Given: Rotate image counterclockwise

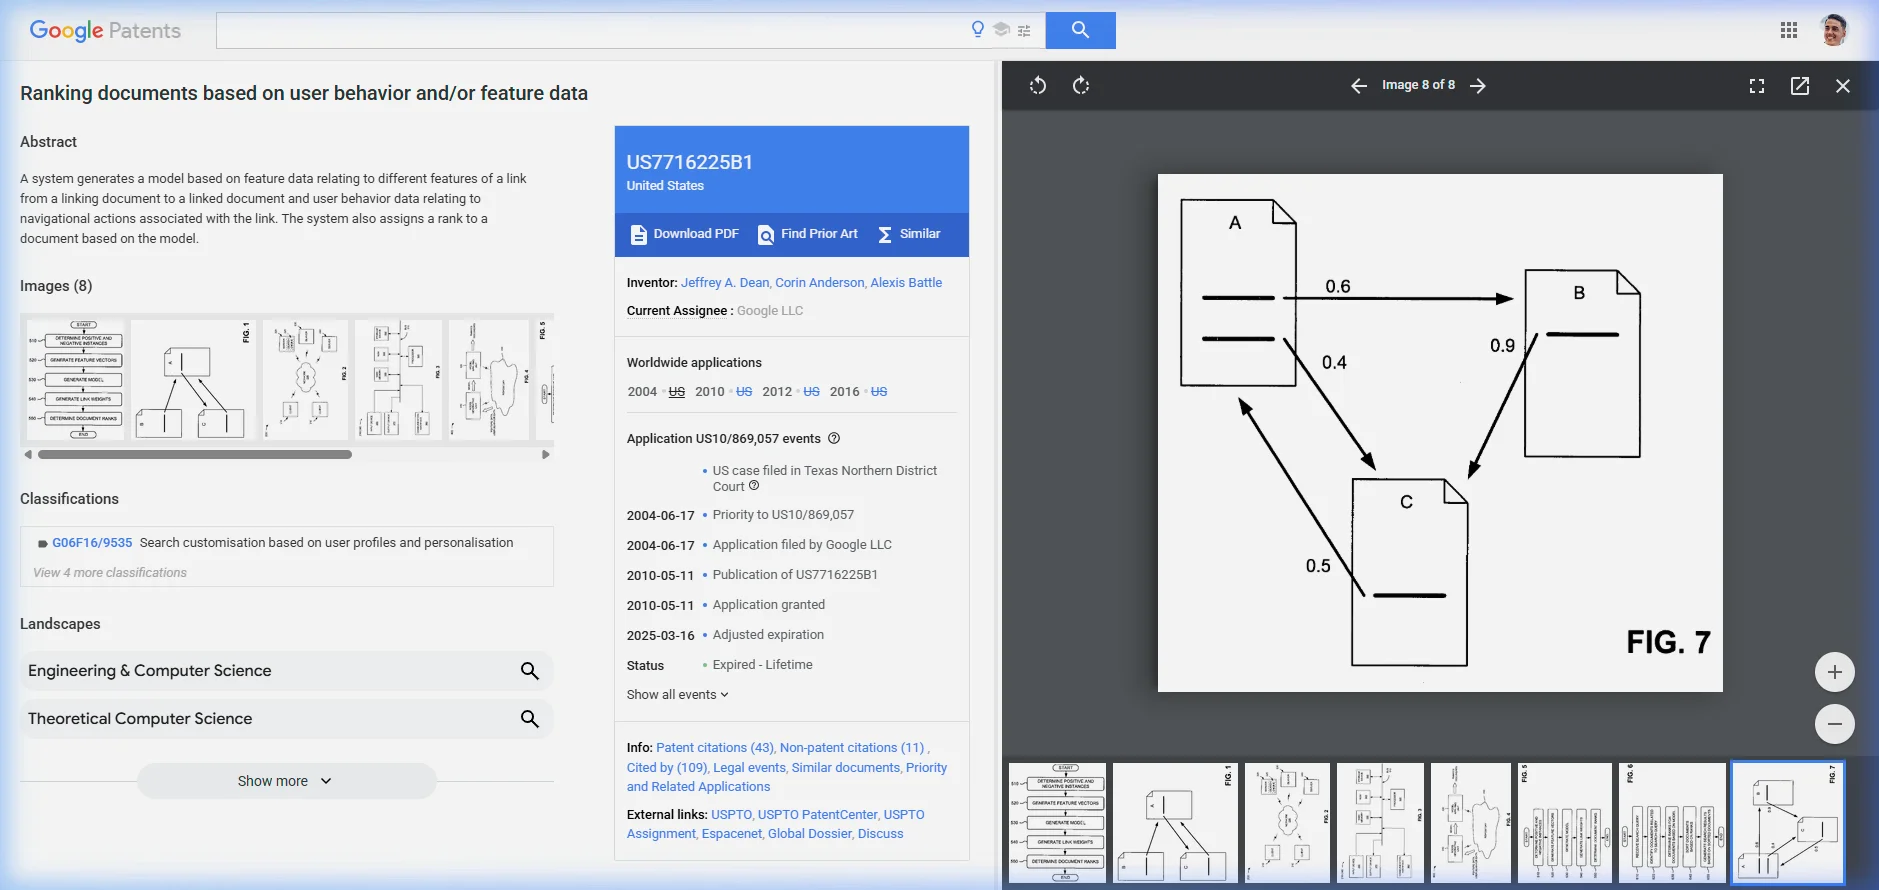Looking at the screenshot, I should [1038, 86].
